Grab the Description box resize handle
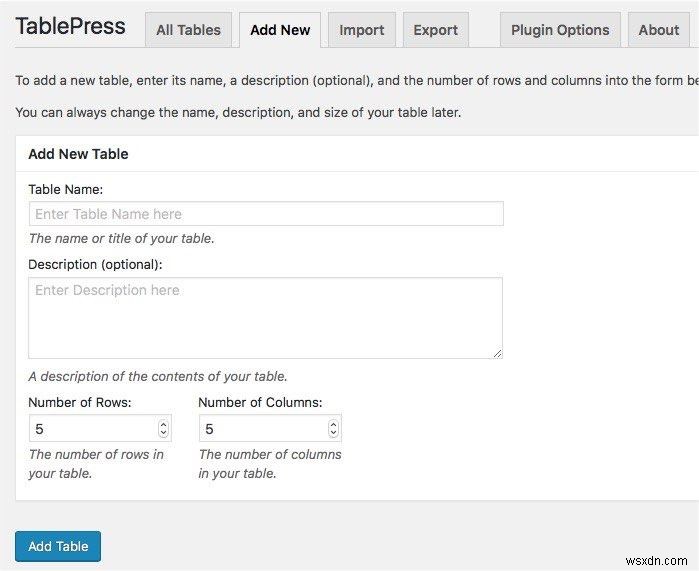This screenshot has height=571, width=699. (498, 353)
